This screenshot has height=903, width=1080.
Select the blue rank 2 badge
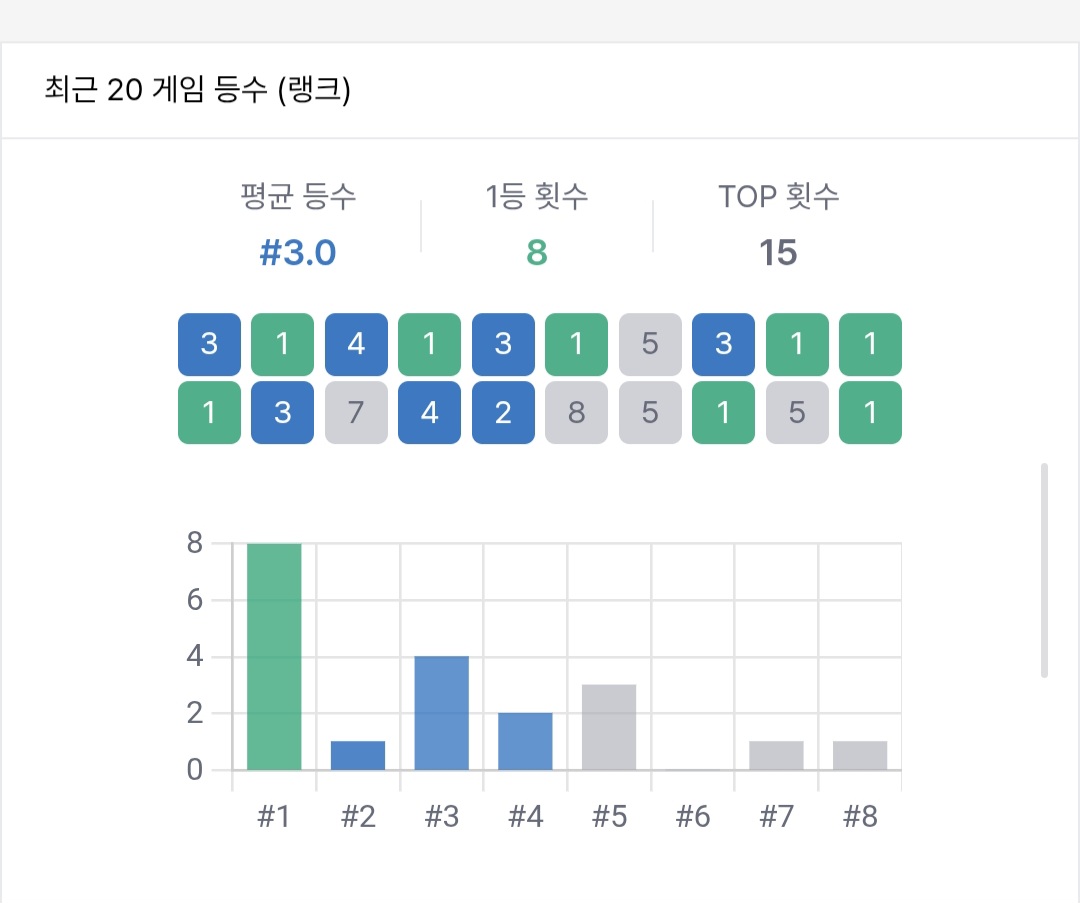[x=503, y=412]
